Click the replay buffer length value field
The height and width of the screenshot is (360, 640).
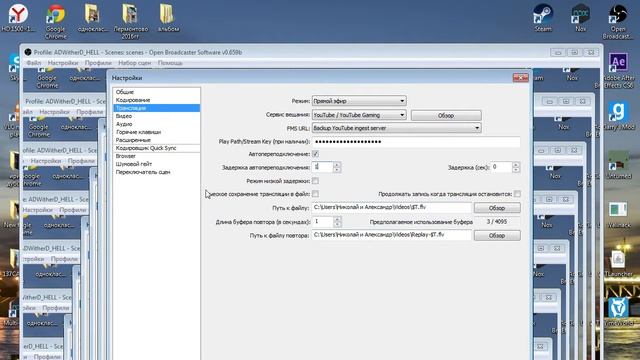[x=323, y=222]
